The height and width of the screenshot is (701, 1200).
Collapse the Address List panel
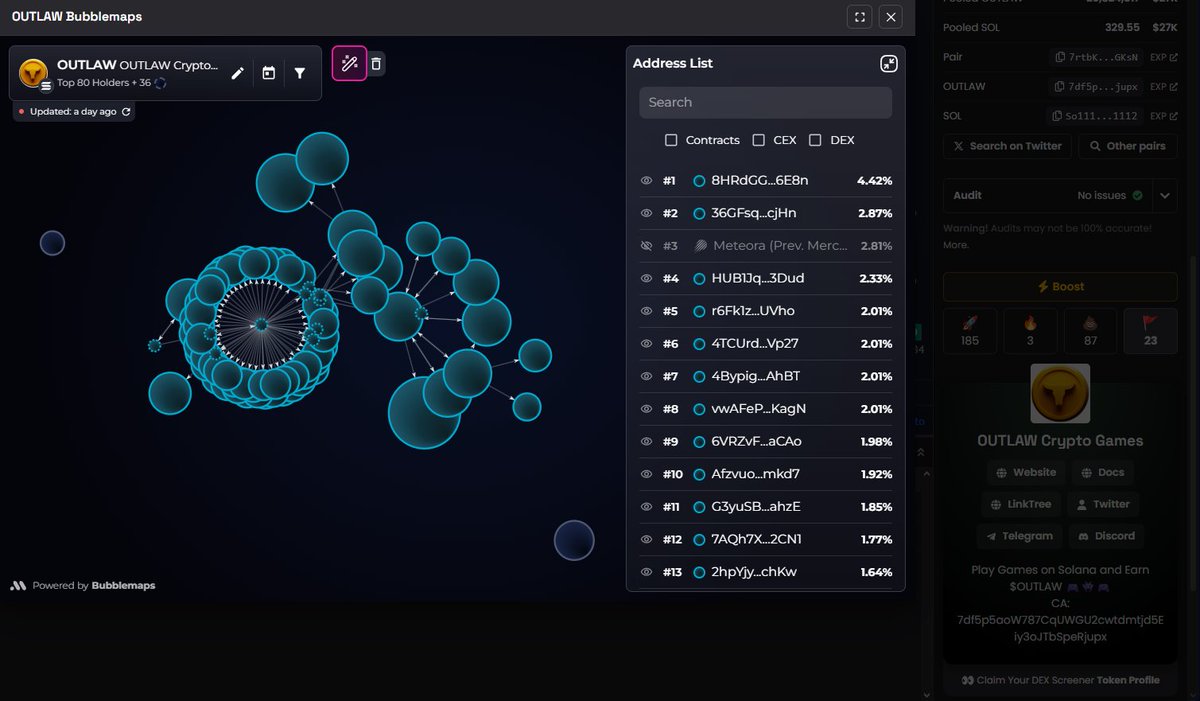(x=888, y=64)
